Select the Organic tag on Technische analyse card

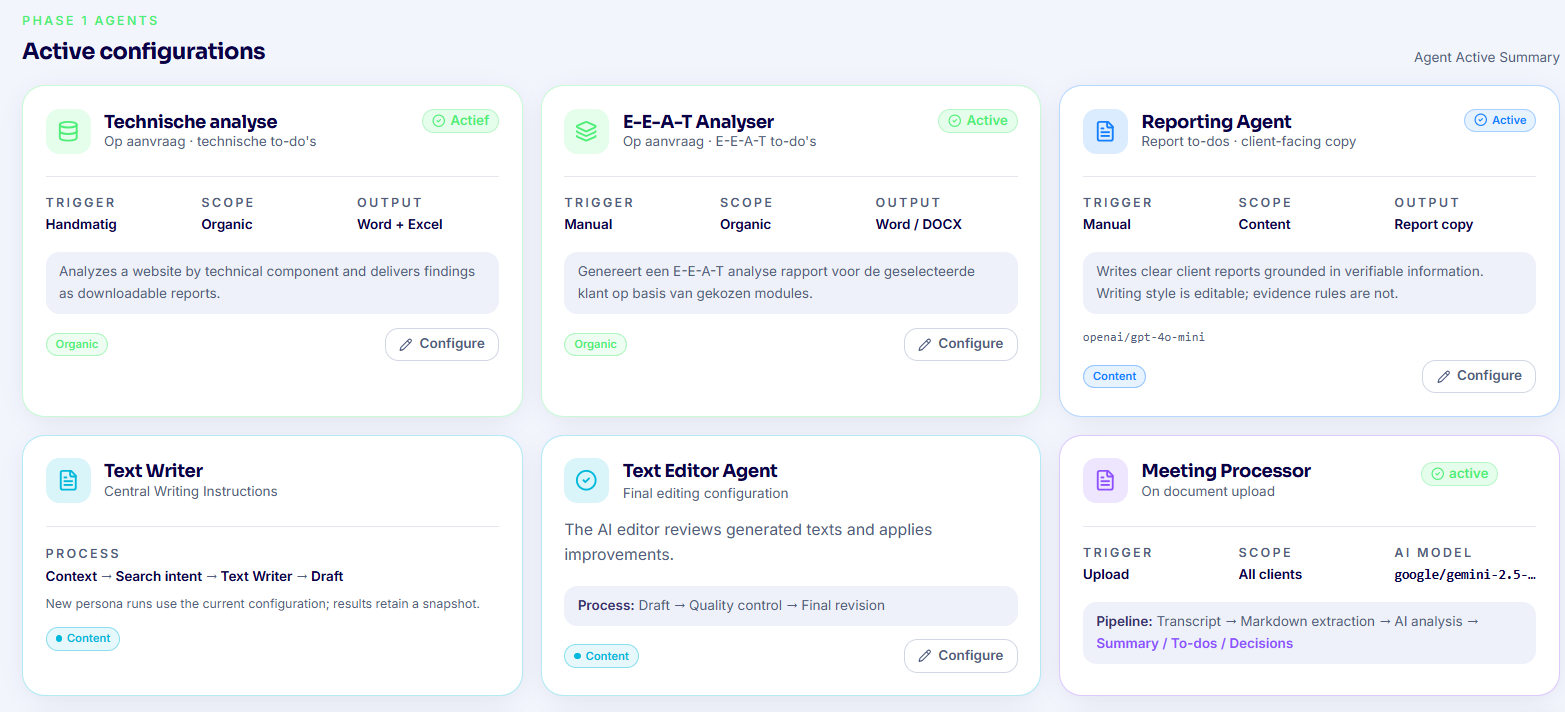click(x=77, y=344)
